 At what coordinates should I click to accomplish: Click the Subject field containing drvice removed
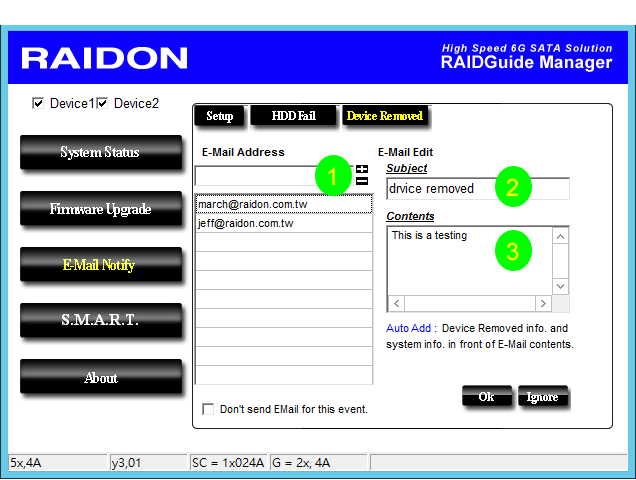[x=478, y=189]
